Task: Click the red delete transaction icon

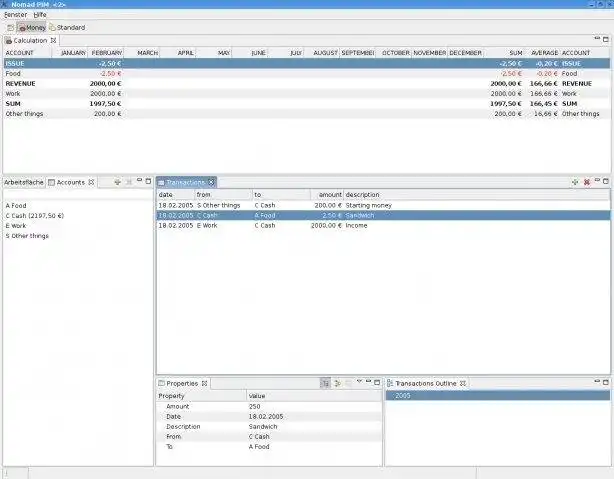Action: pyautogui.click(x=587, y=182)
